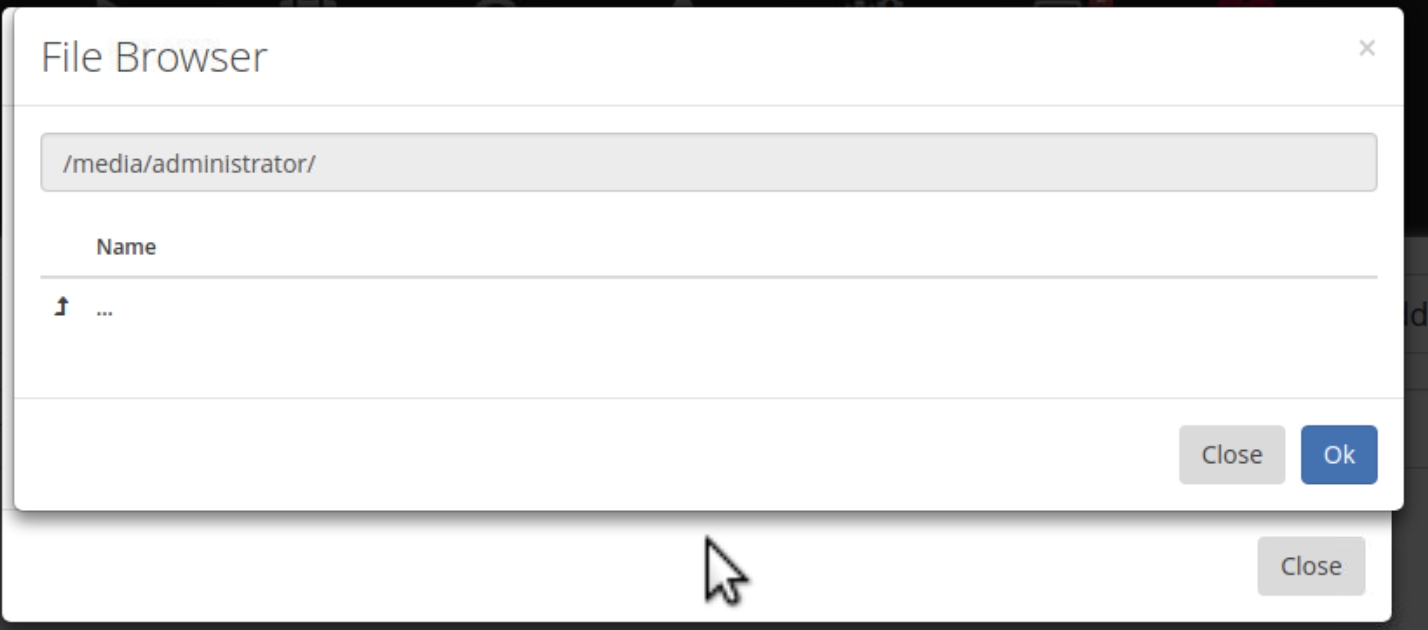Close the File Browser via top-right X
The image size is (1428, 630).
point(1366,48)
